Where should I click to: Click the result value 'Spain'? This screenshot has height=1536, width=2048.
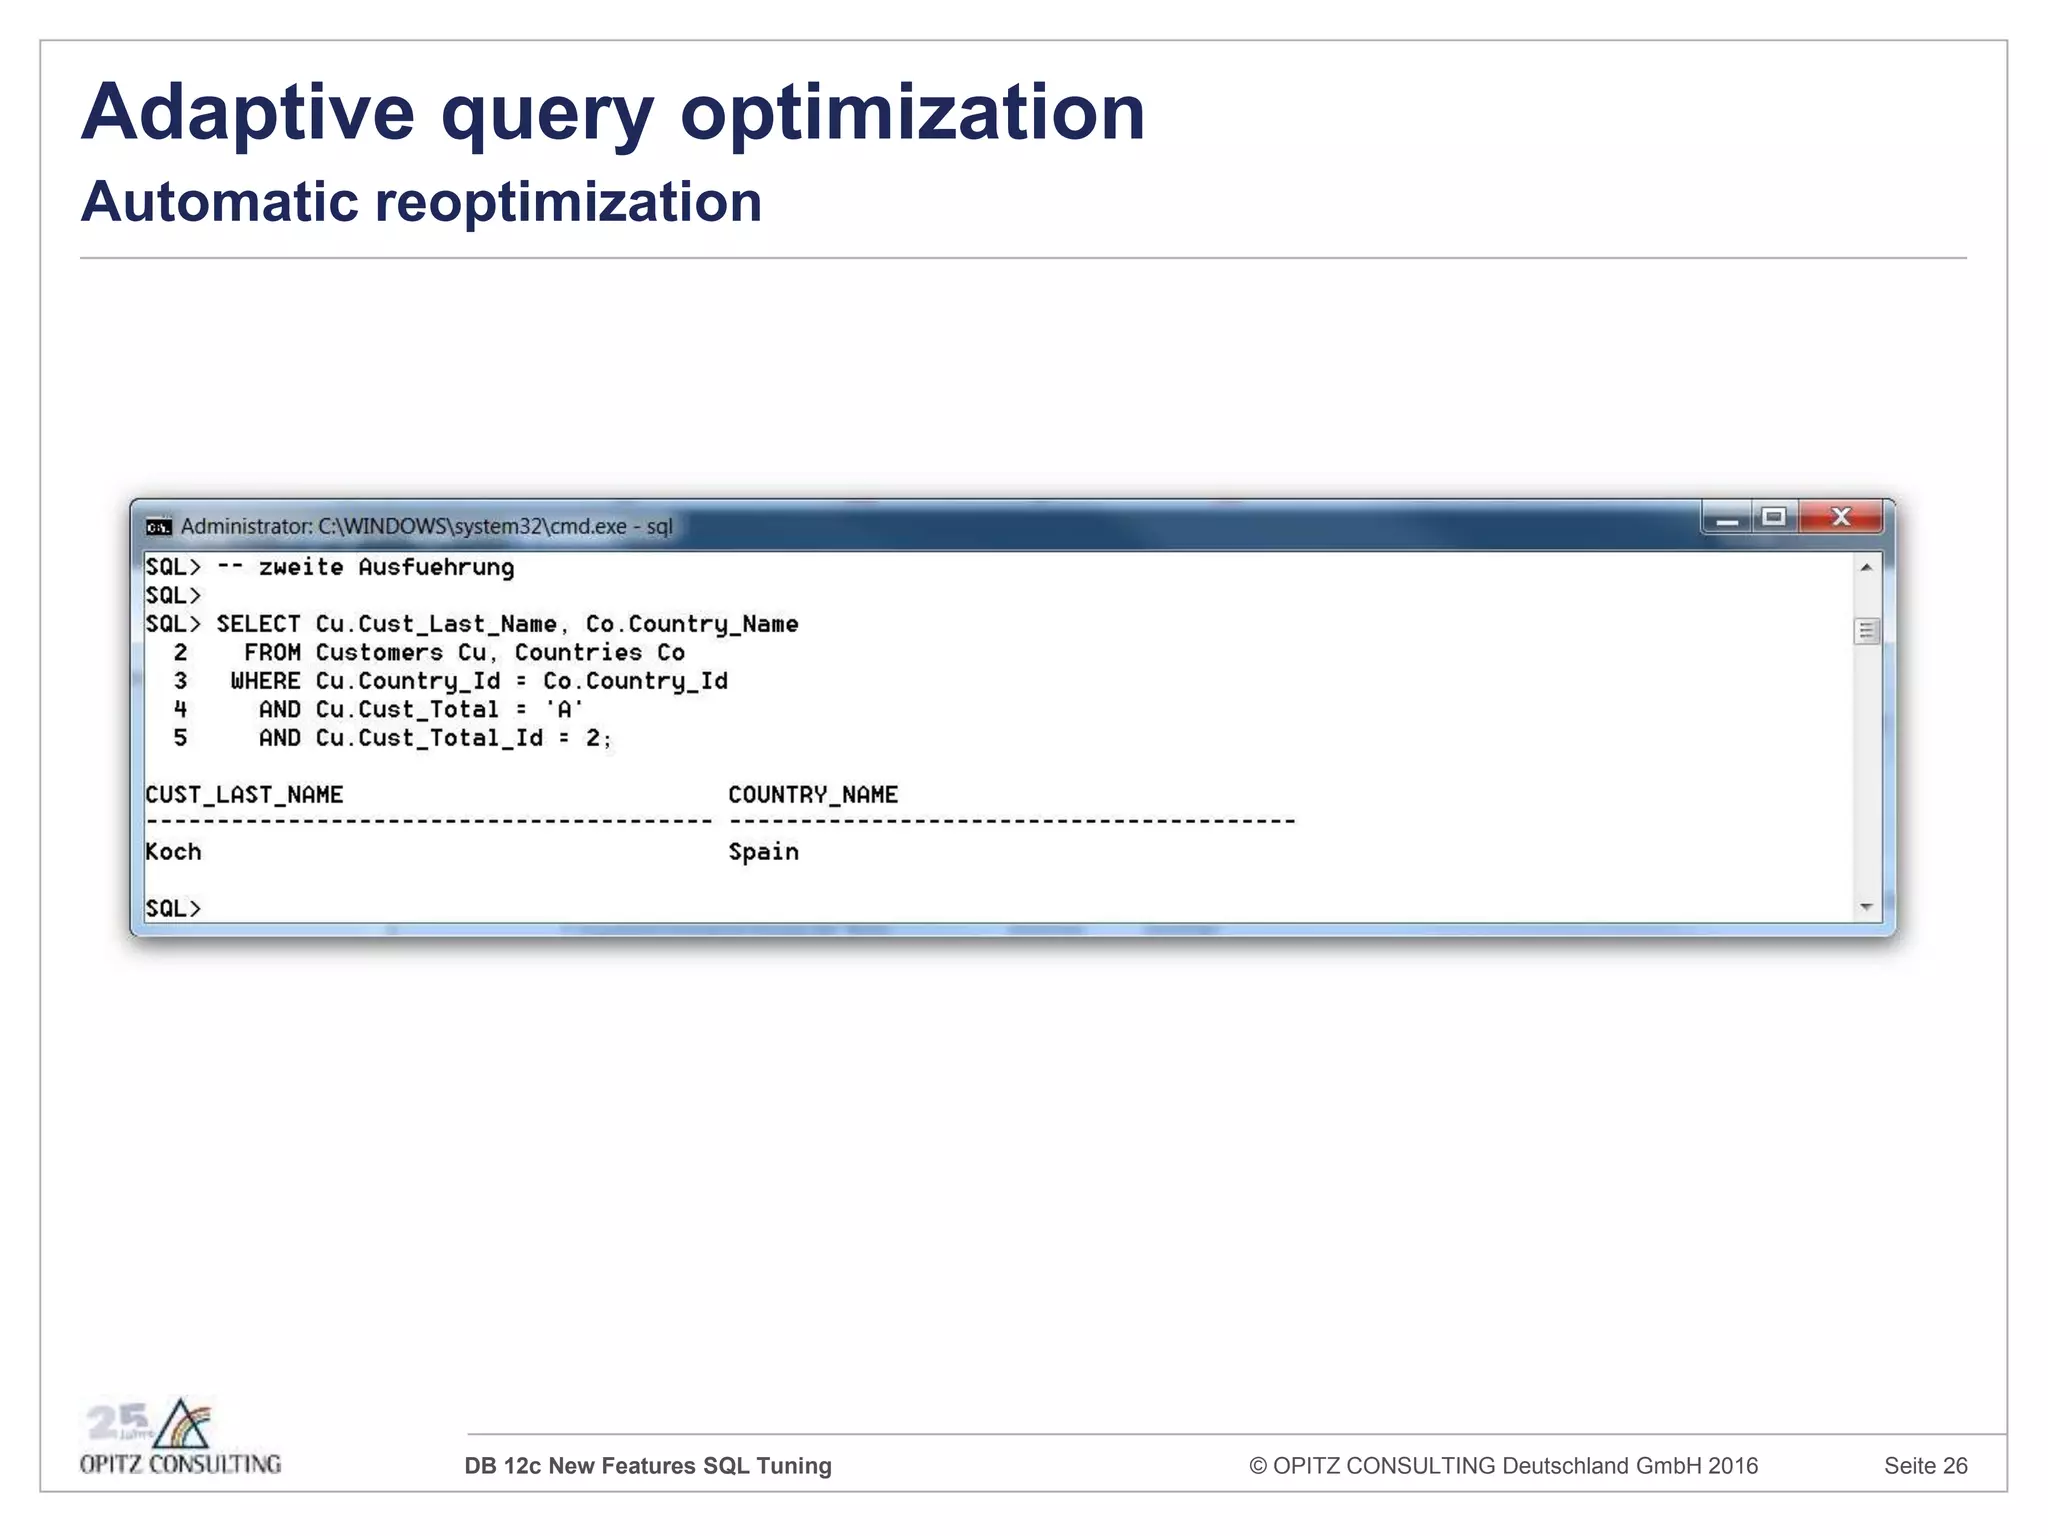point(764,853)
